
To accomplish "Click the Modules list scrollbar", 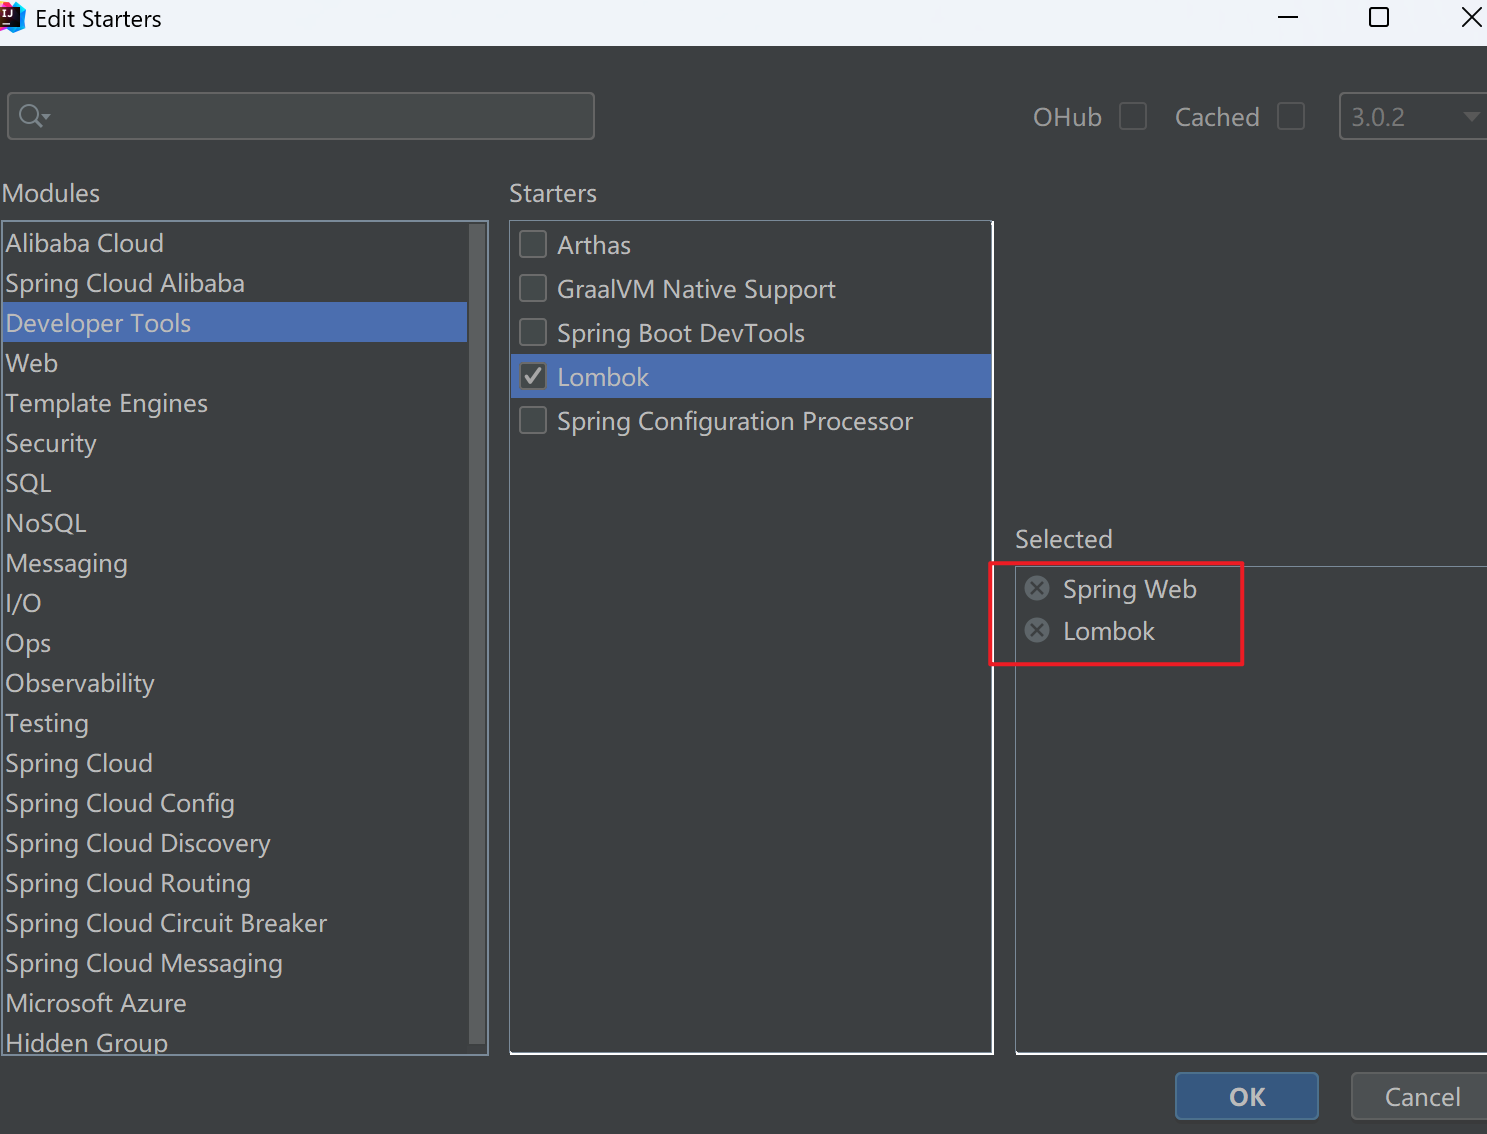I will tap(477, 634).
